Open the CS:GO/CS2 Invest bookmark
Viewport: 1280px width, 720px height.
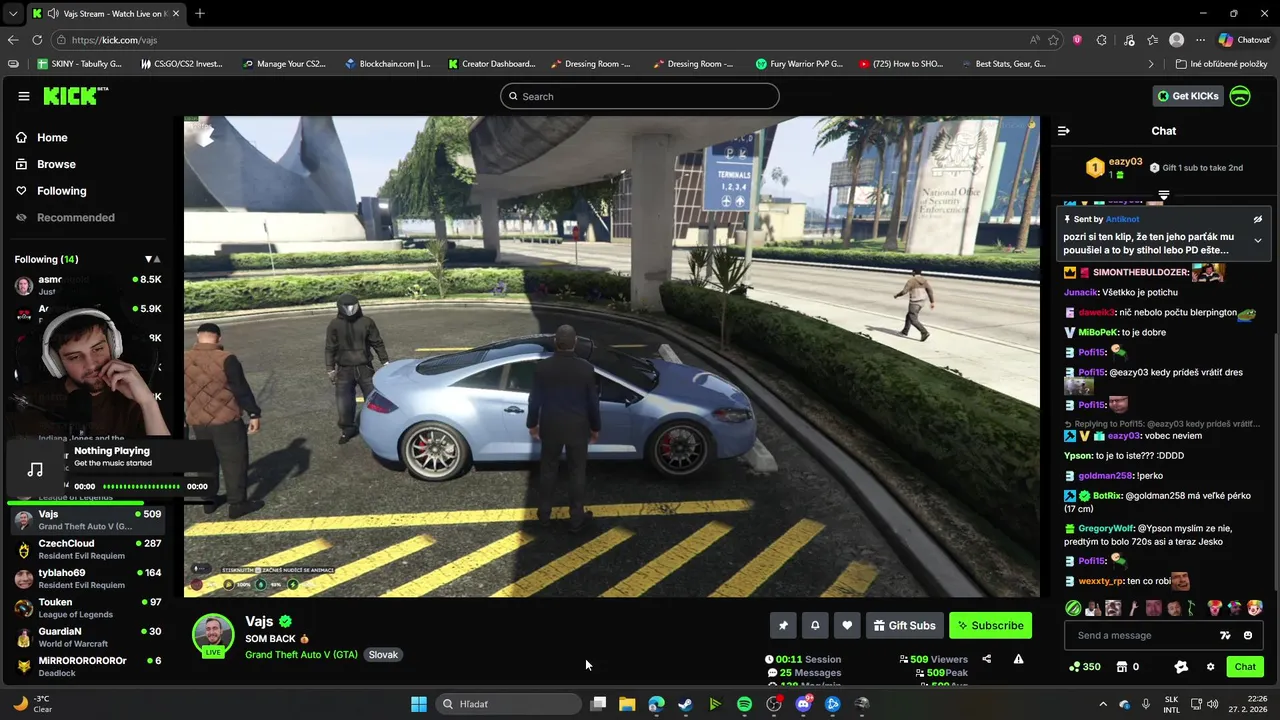[x=180, y=64]
